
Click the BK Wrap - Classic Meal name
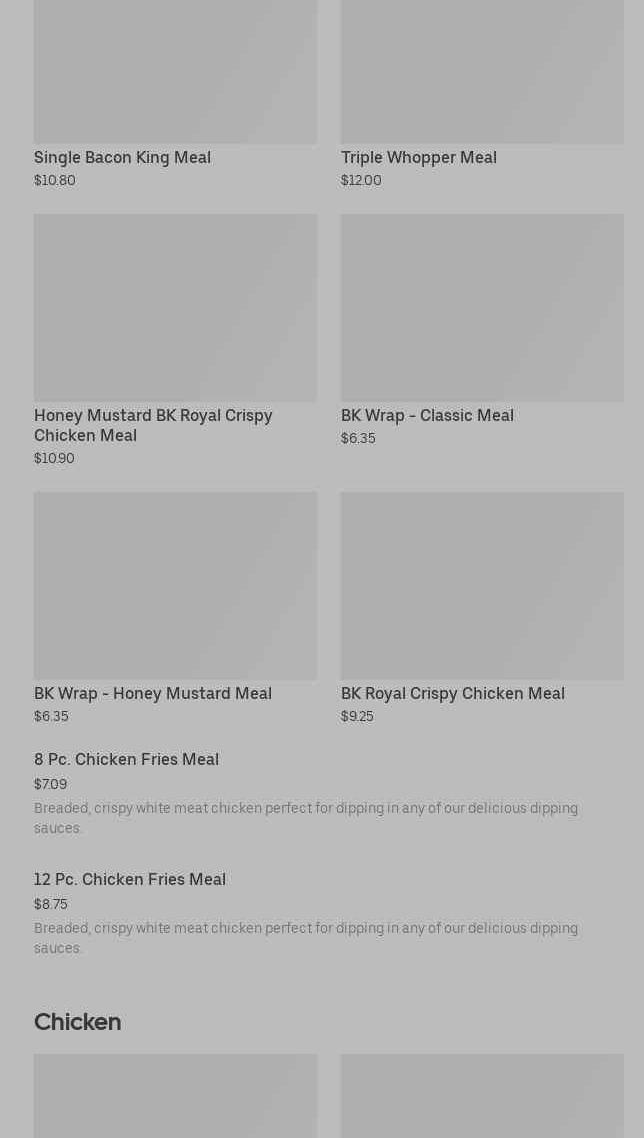coord(427,416)
